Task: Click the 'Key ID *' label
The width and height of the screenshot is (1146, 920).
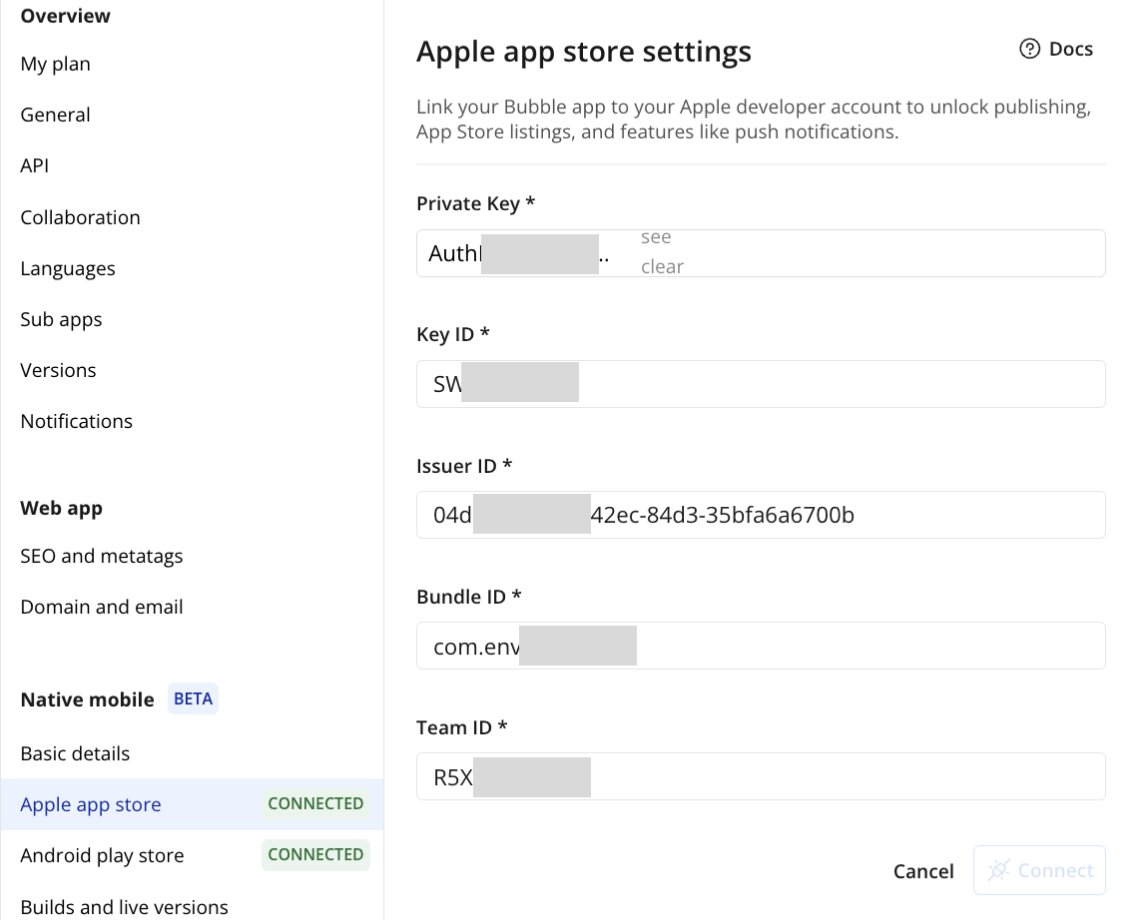Action: tap(453, 335)
